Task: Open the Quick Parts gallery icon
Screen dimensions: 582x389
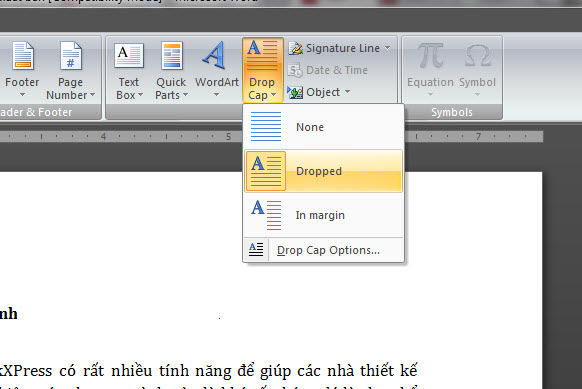Action: click(x=172, y=55)
